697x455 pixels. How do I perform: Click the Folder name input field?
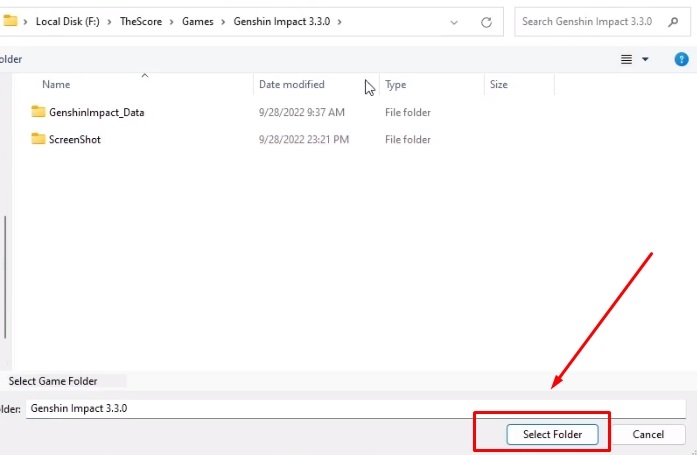(356, 409)
